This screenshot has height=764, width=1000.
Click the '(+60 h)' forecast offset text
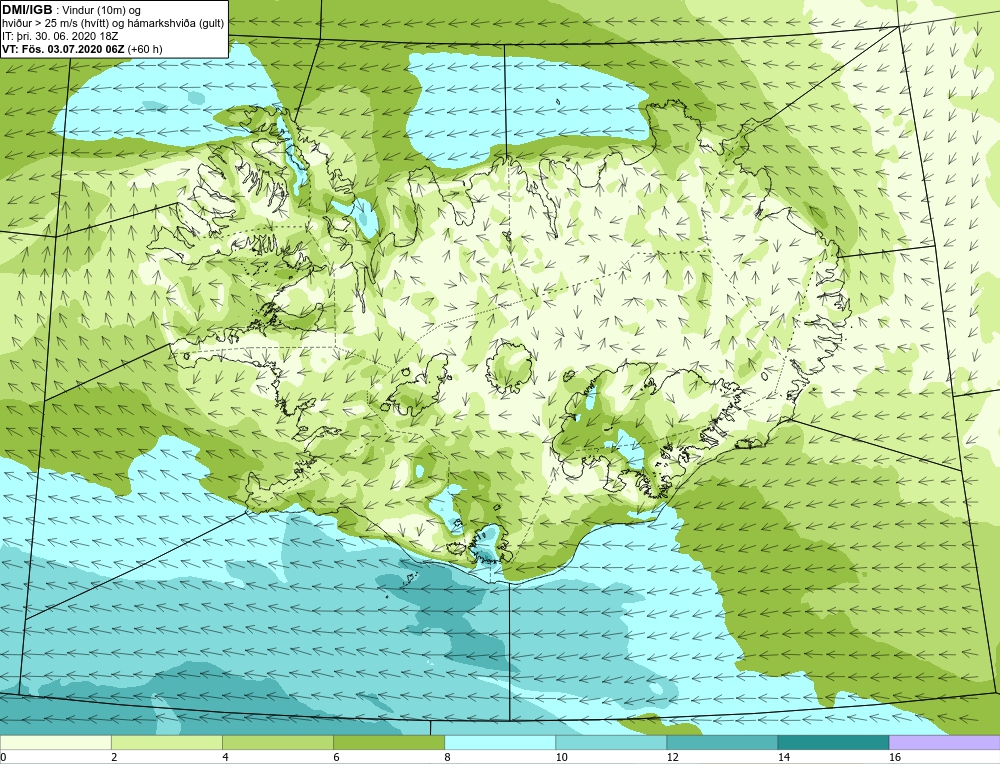tap(145, 49)
